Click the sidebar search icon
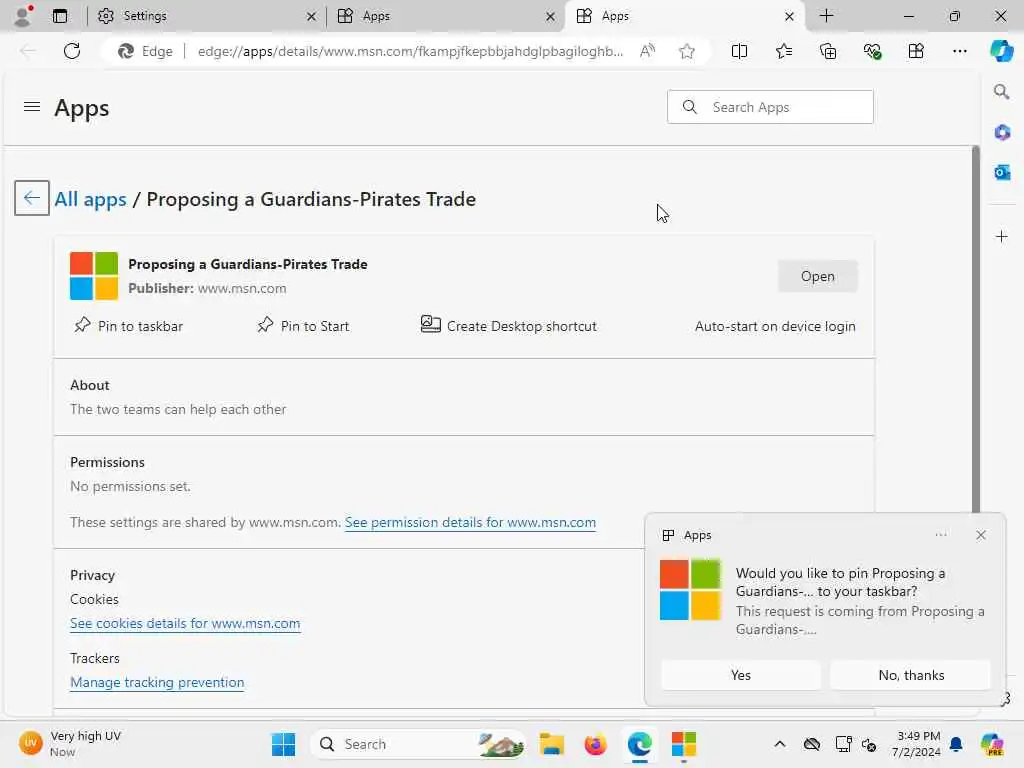 point(1002,91)
